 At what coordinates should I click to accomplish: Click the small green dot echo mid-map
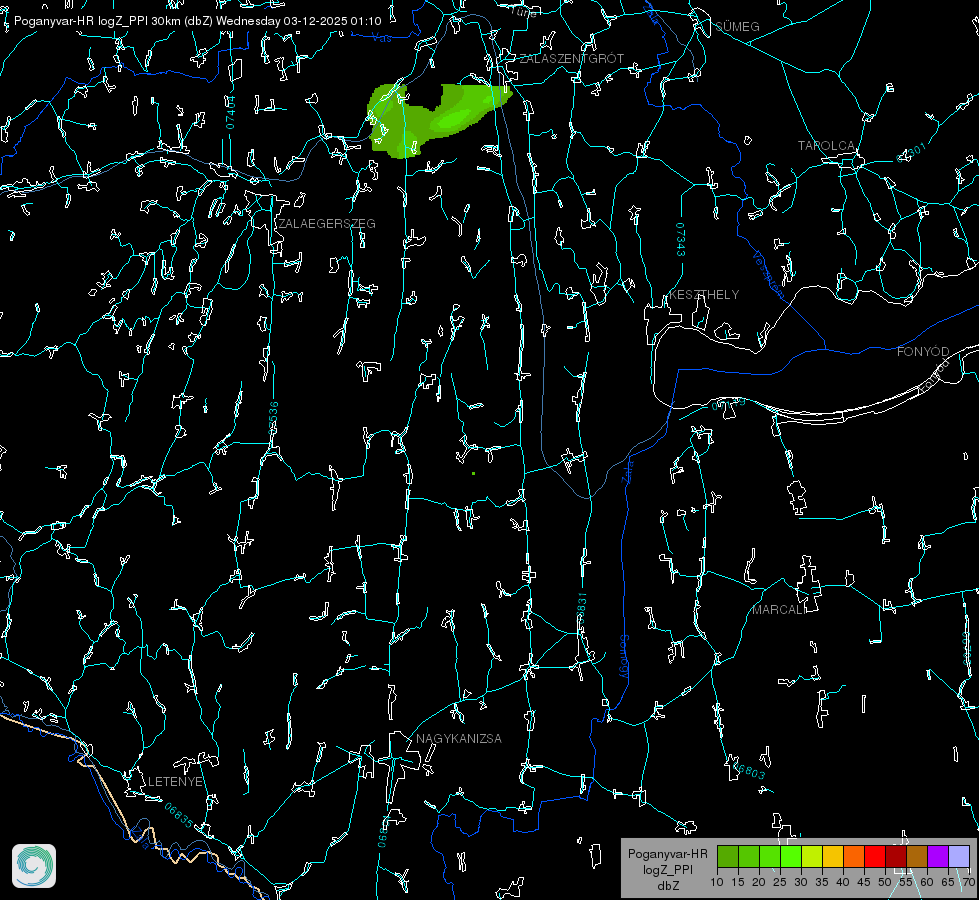point(474,473)
